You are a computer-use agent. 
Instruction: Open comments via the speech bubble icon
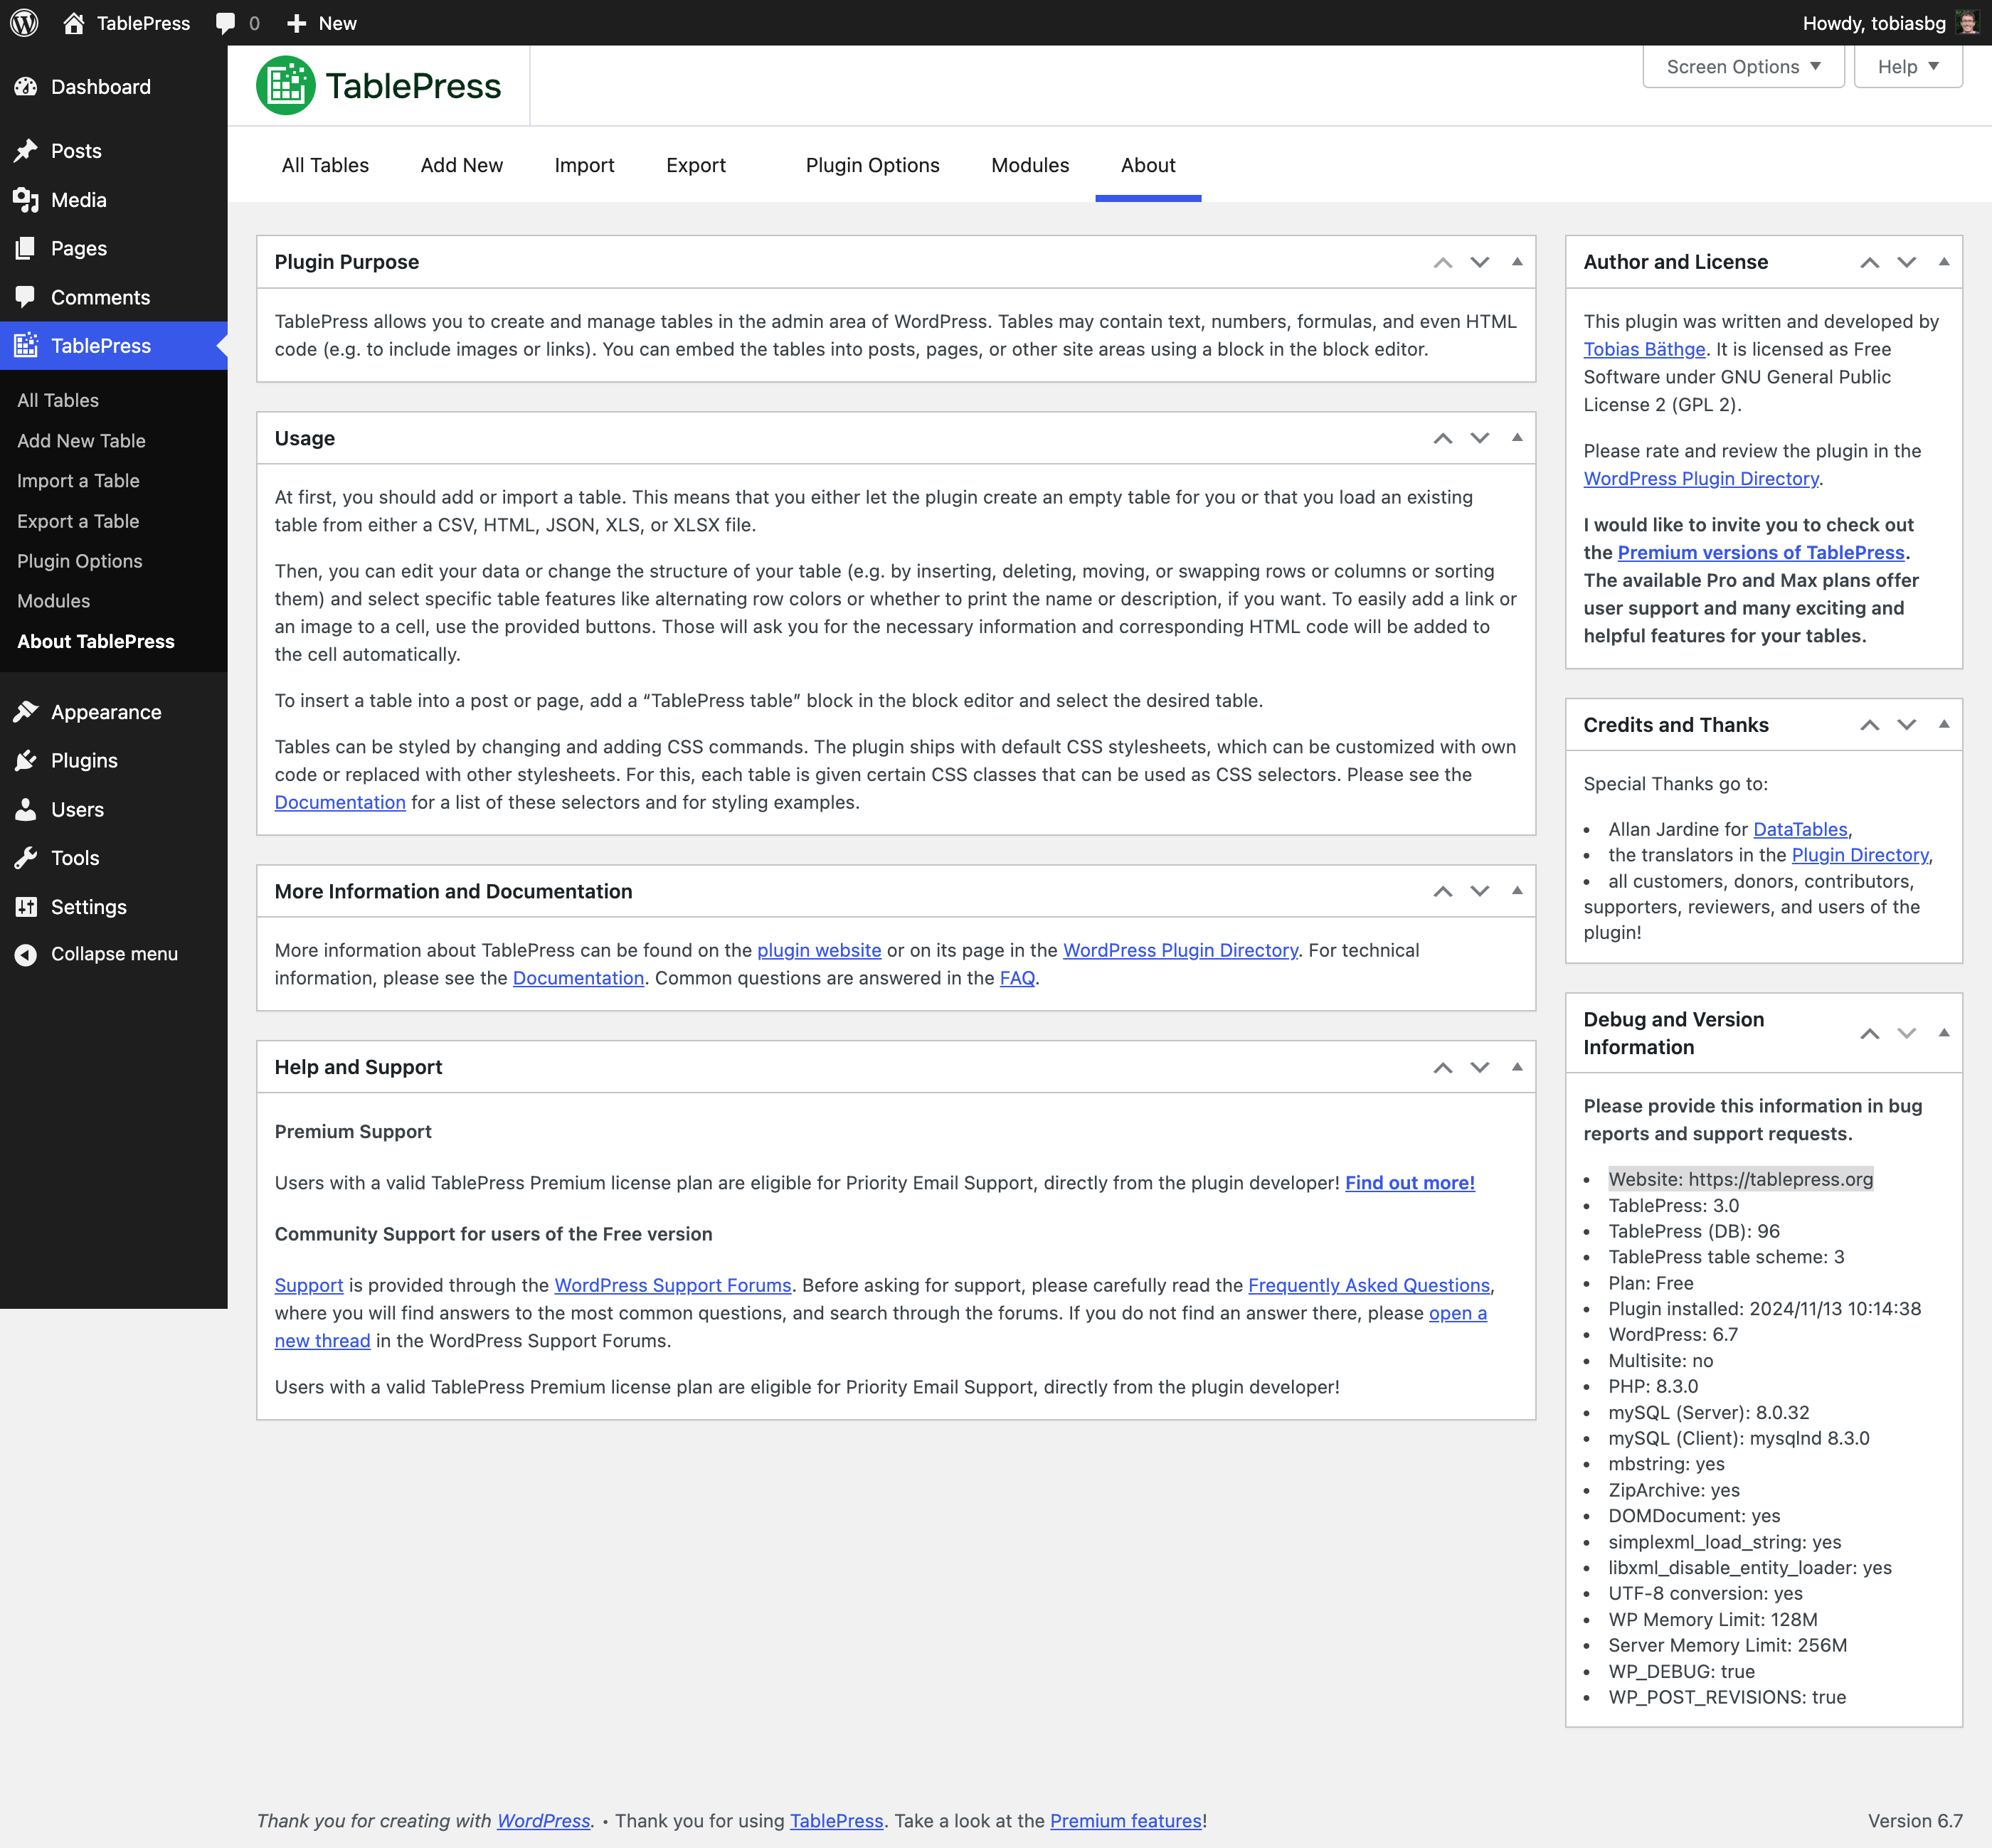point(226,22)
